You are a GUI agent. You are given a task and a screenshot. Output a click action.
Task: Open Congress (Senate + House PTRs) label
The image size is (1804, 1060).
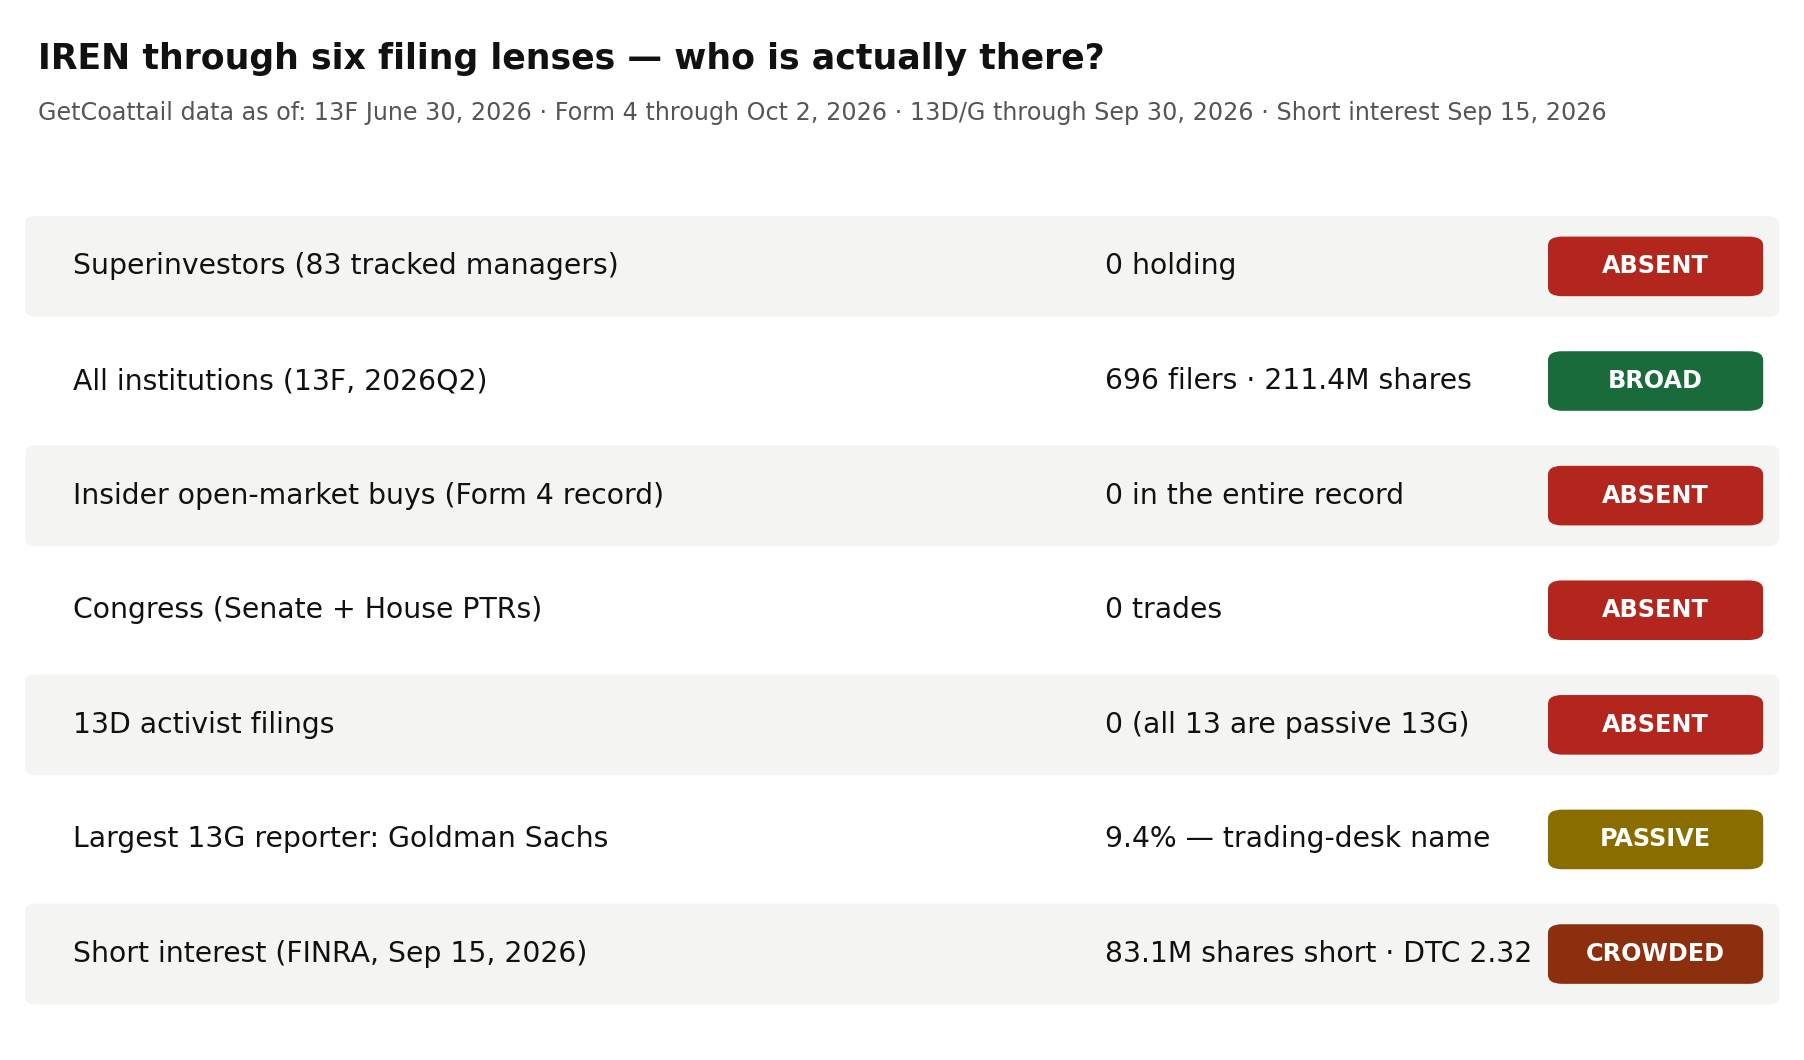tap(307, 609)
